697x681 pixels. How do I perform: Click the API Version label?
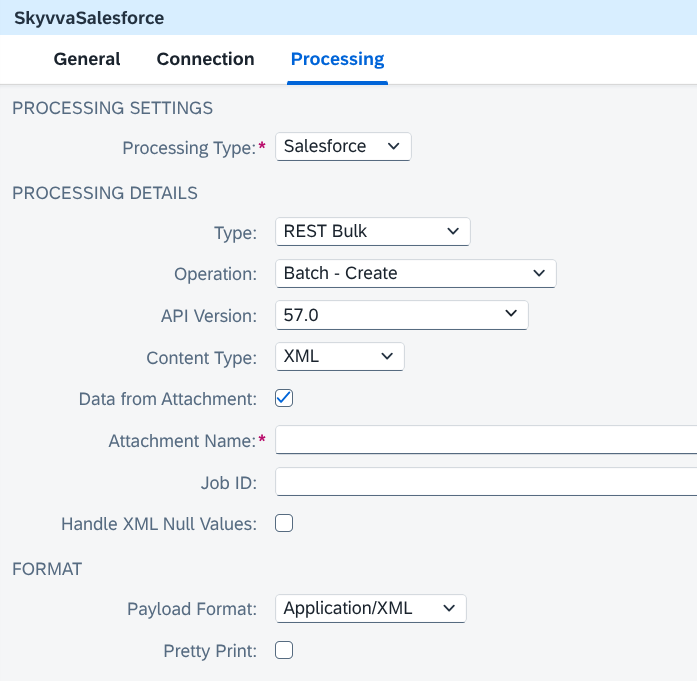pyautogui.click(x=209, y=316)
